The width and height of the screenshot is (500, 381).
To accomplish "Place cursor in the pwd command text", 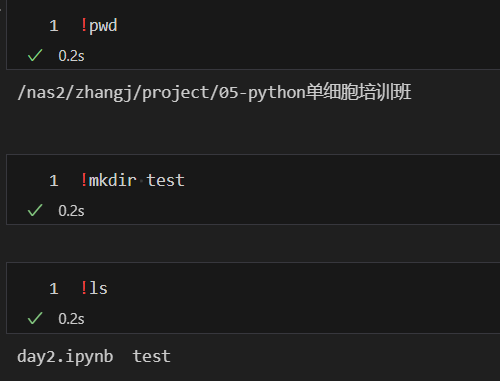I will [103, 26].
